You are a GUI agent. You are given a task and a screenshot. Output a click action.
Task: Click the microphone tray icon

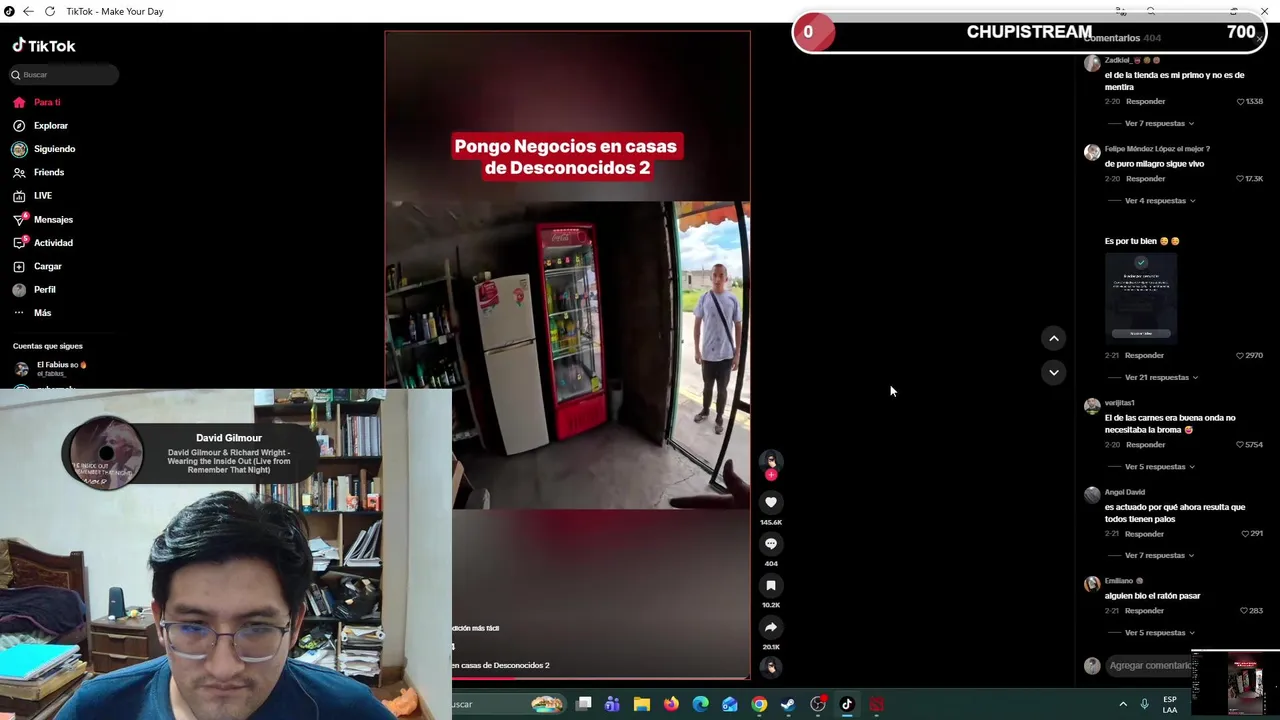(1145, 704)
